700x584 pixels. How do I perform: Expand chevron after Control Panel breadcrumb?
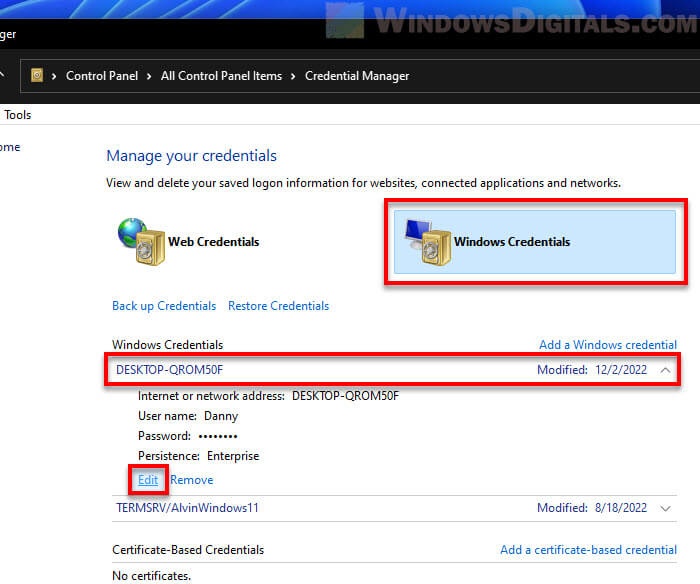149,76
